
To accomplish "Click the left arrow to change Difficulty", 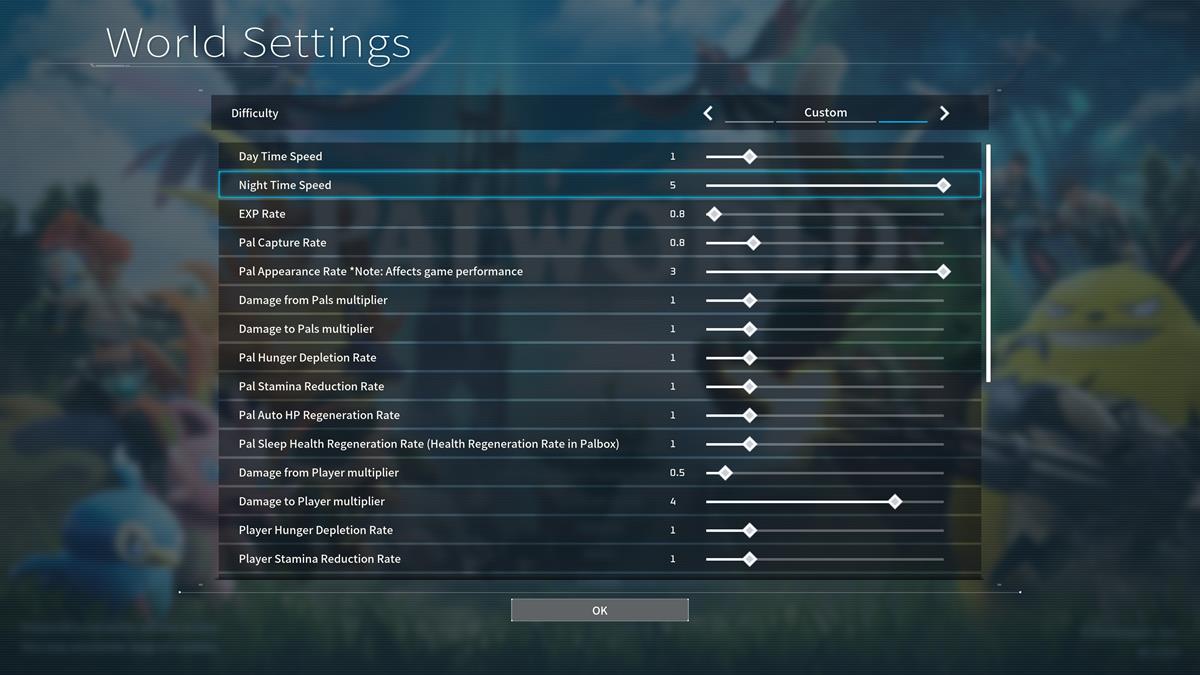I will [x=708, y=113].
